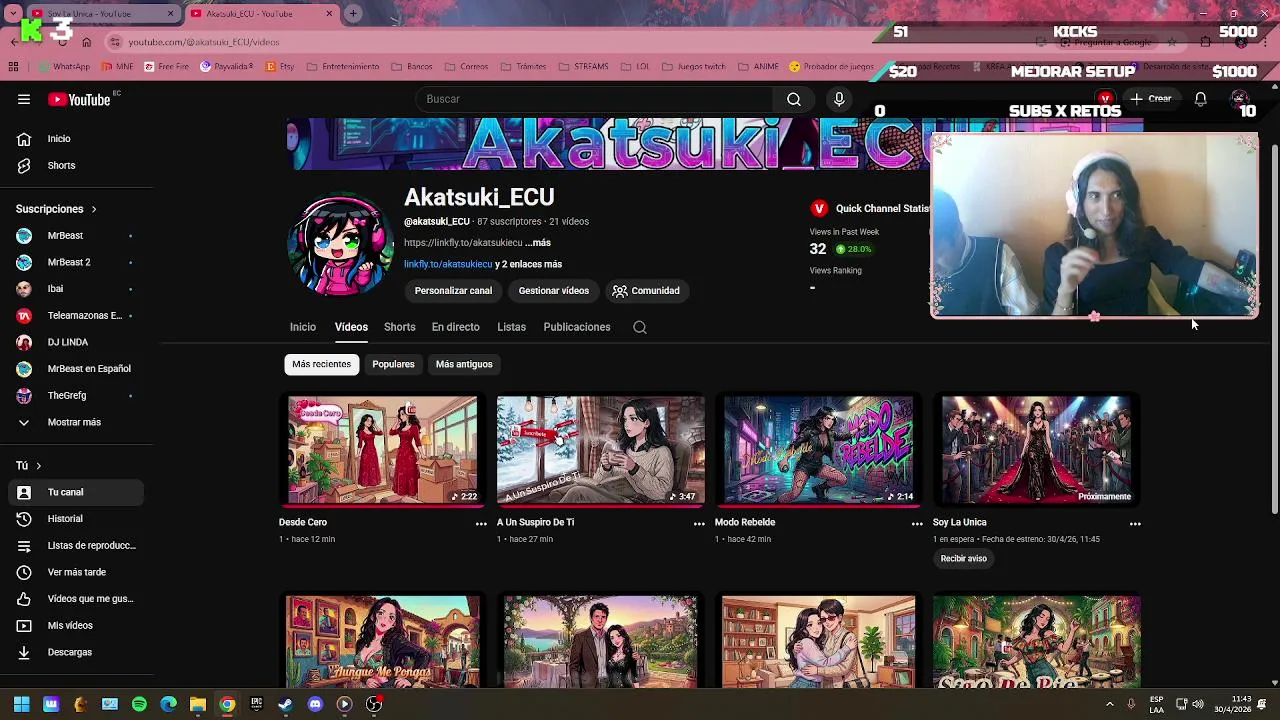Open options menu for Desde Cero

(x=481, y=523)
